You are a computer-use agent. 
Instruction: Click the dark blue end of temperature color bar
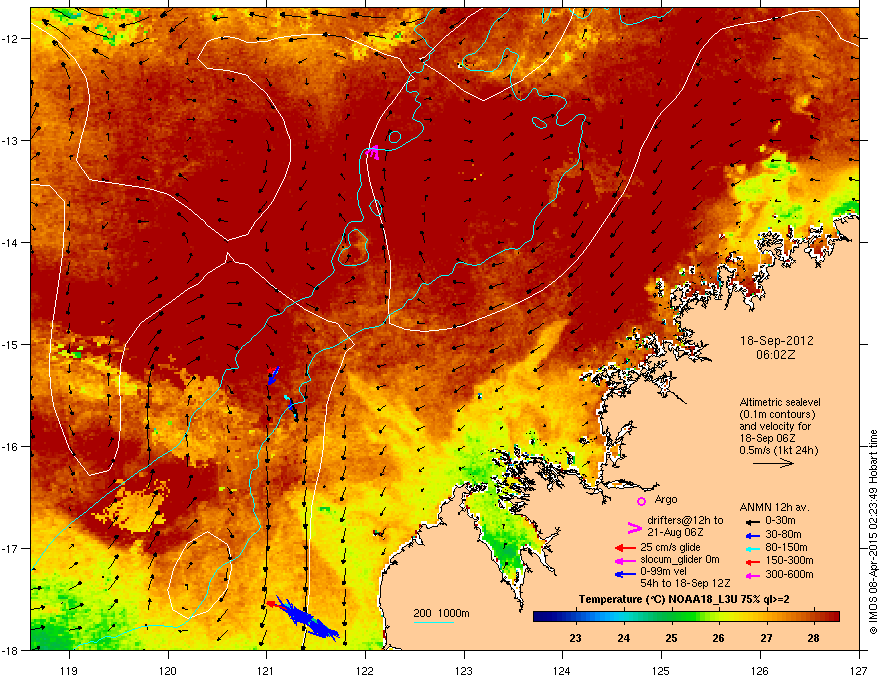coord(539,617)
